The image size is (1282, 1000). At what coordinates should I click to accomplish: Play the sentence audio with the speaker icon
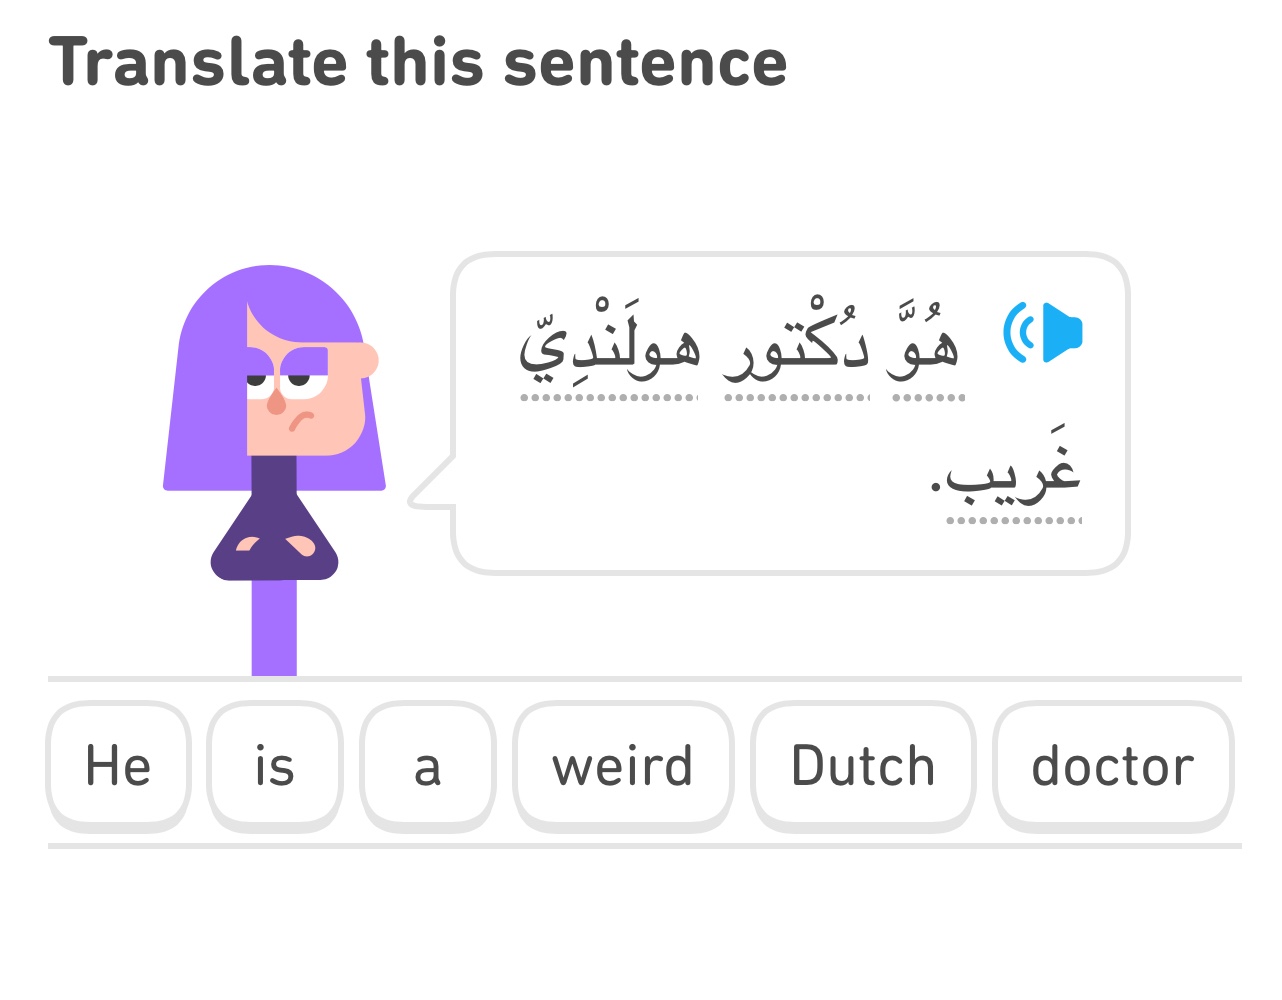tap(1043, 332)
